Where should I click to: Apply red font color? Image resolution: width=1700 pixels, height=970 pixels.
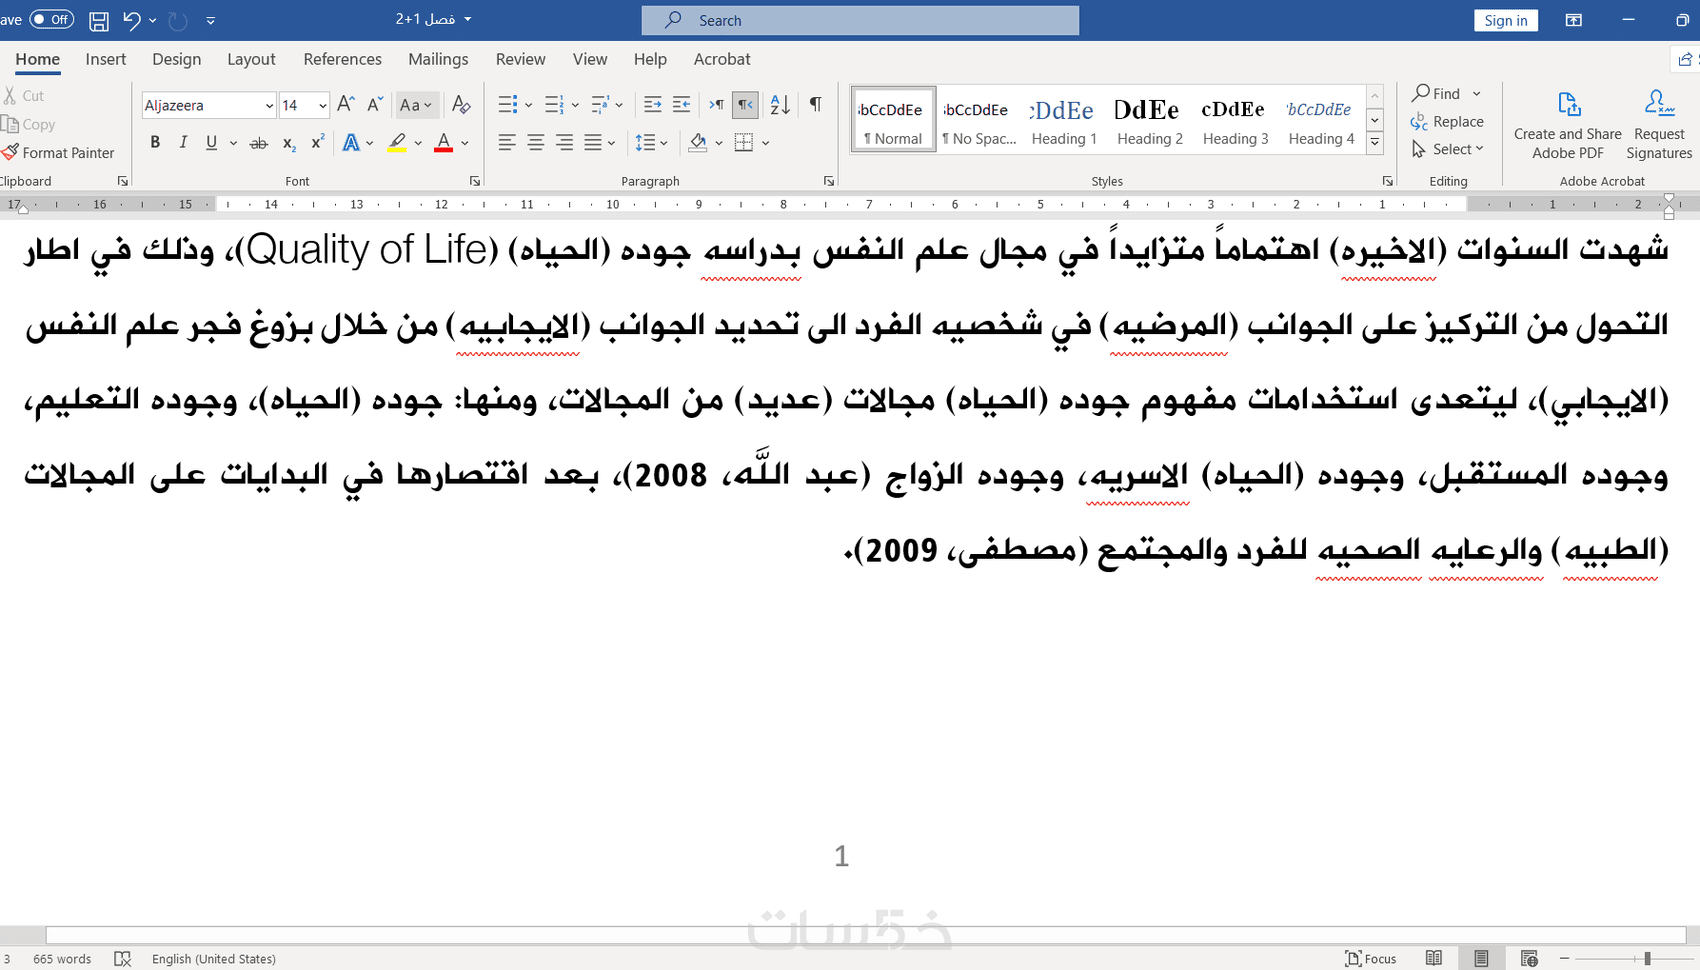pyautogui.click(x=444, y=143)
